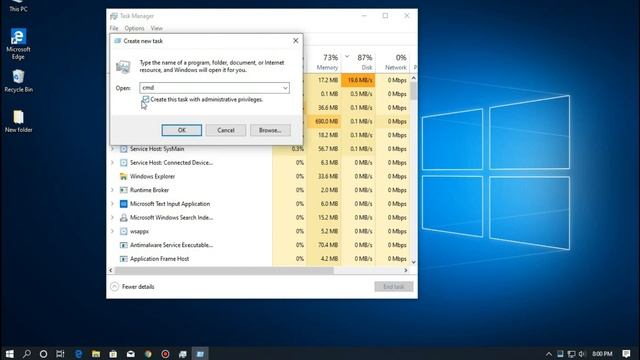Click the 690.0 MB memory cell

pyautogui.click(x=324, y=121)
